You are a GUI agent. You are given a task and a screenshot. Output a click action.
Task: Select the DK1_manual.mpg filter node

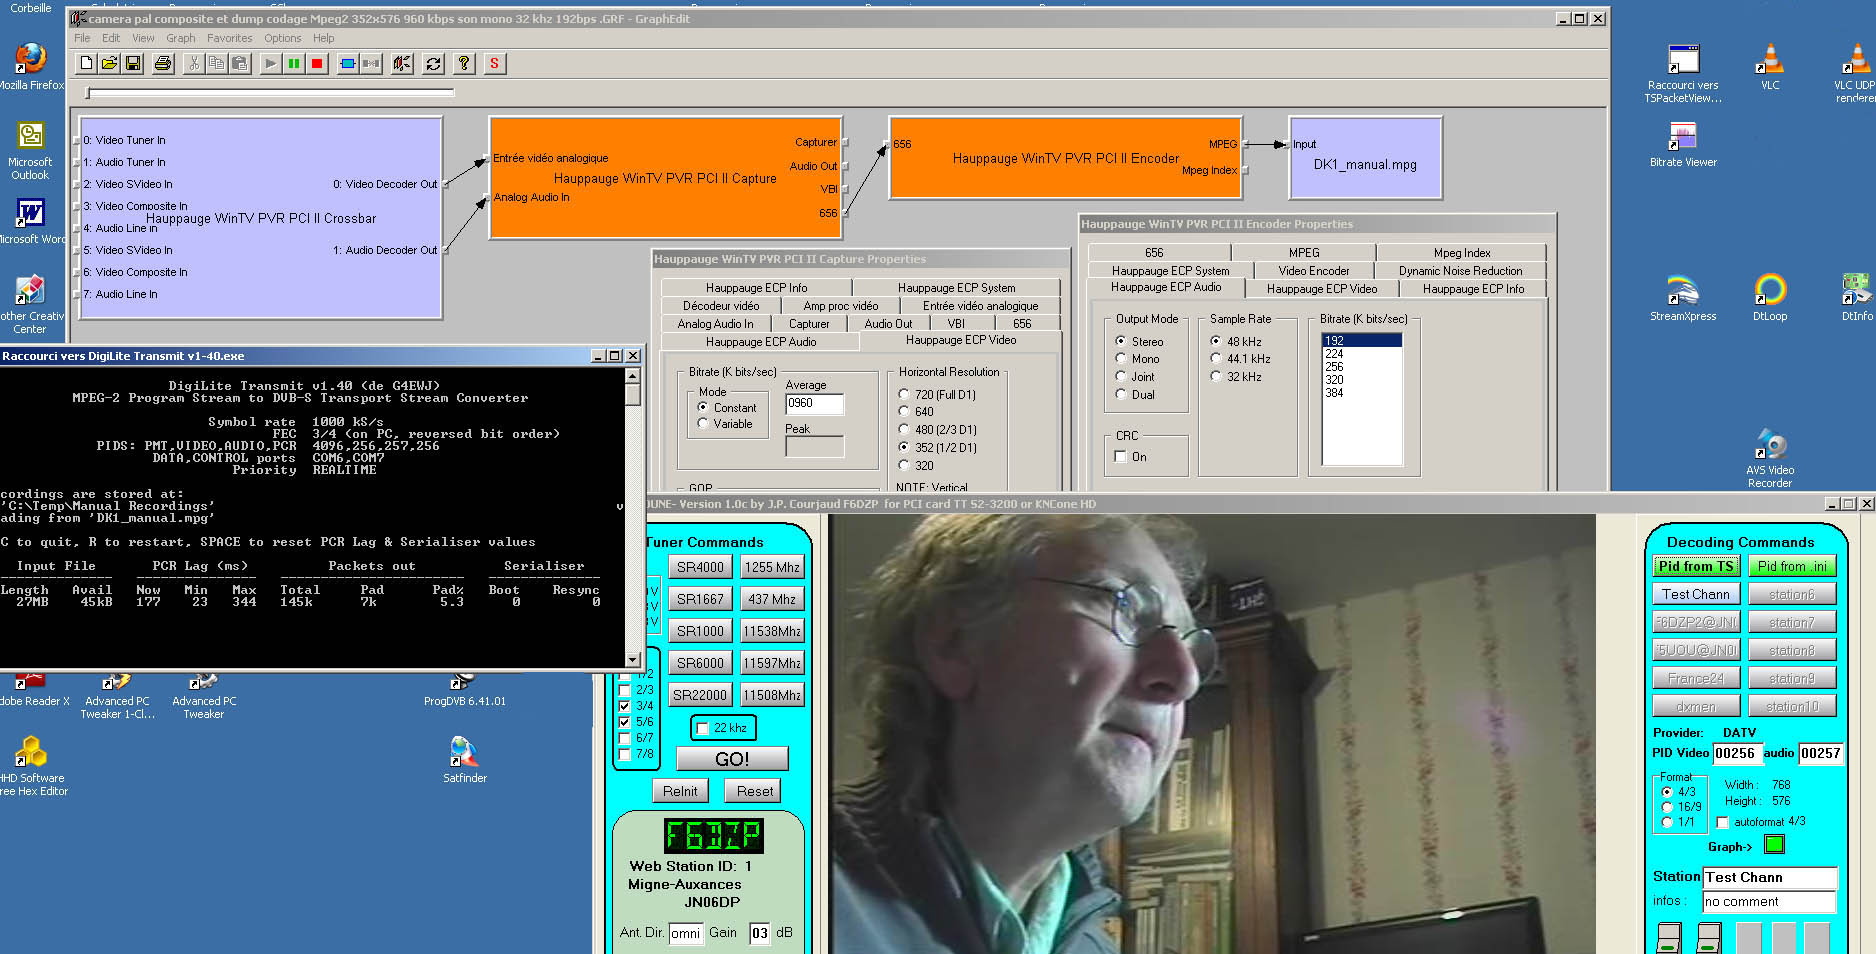tap(1365, 158)
